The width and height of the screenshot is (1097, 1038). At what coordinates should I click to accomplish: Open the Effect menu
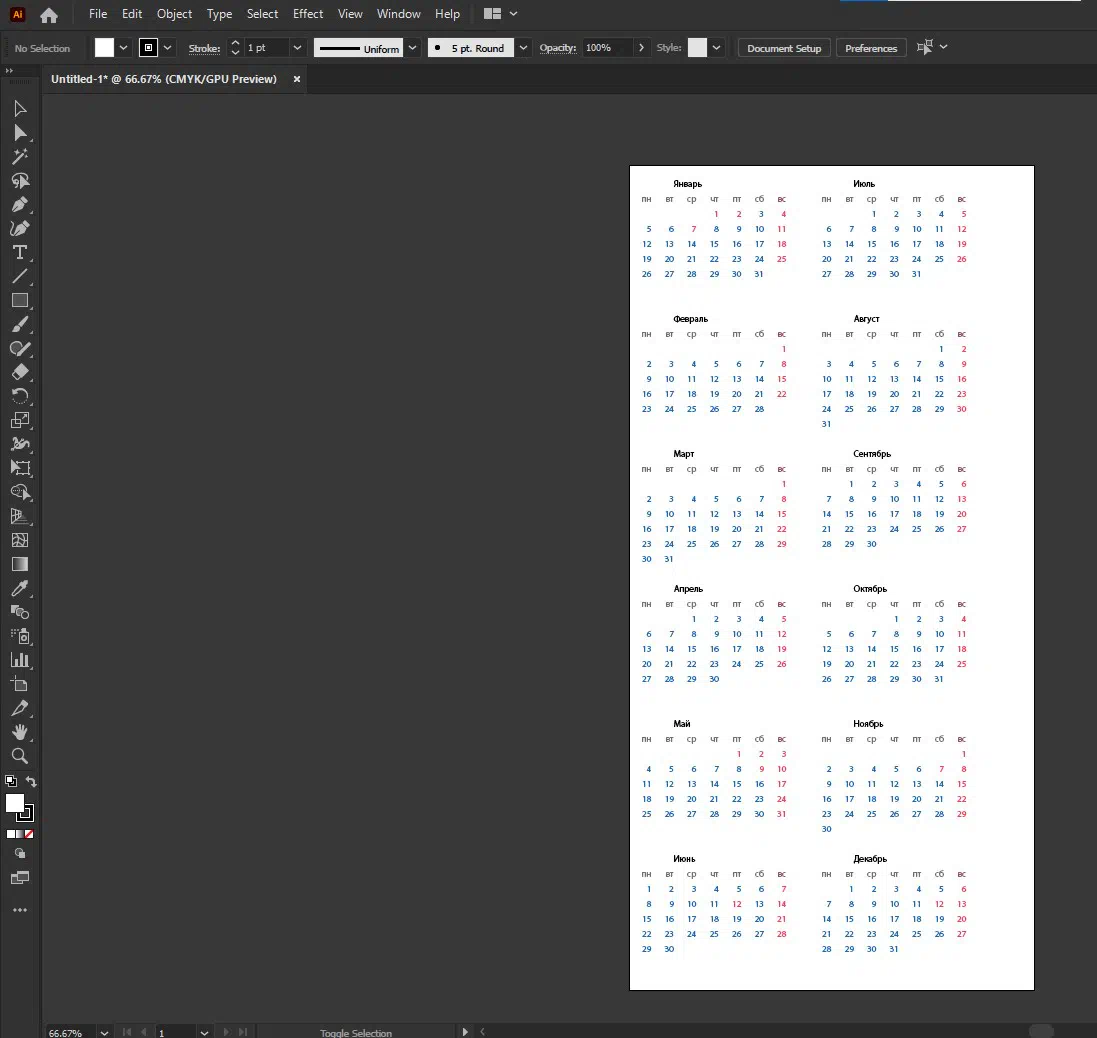point(308,14)
